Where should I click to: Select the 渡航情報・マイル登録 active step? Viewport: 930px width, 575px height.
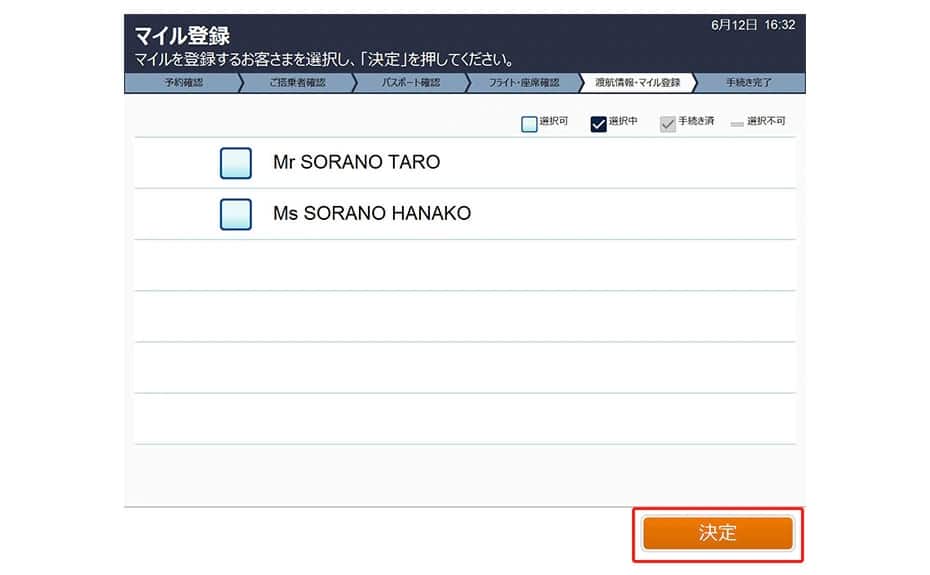point(638,82)
